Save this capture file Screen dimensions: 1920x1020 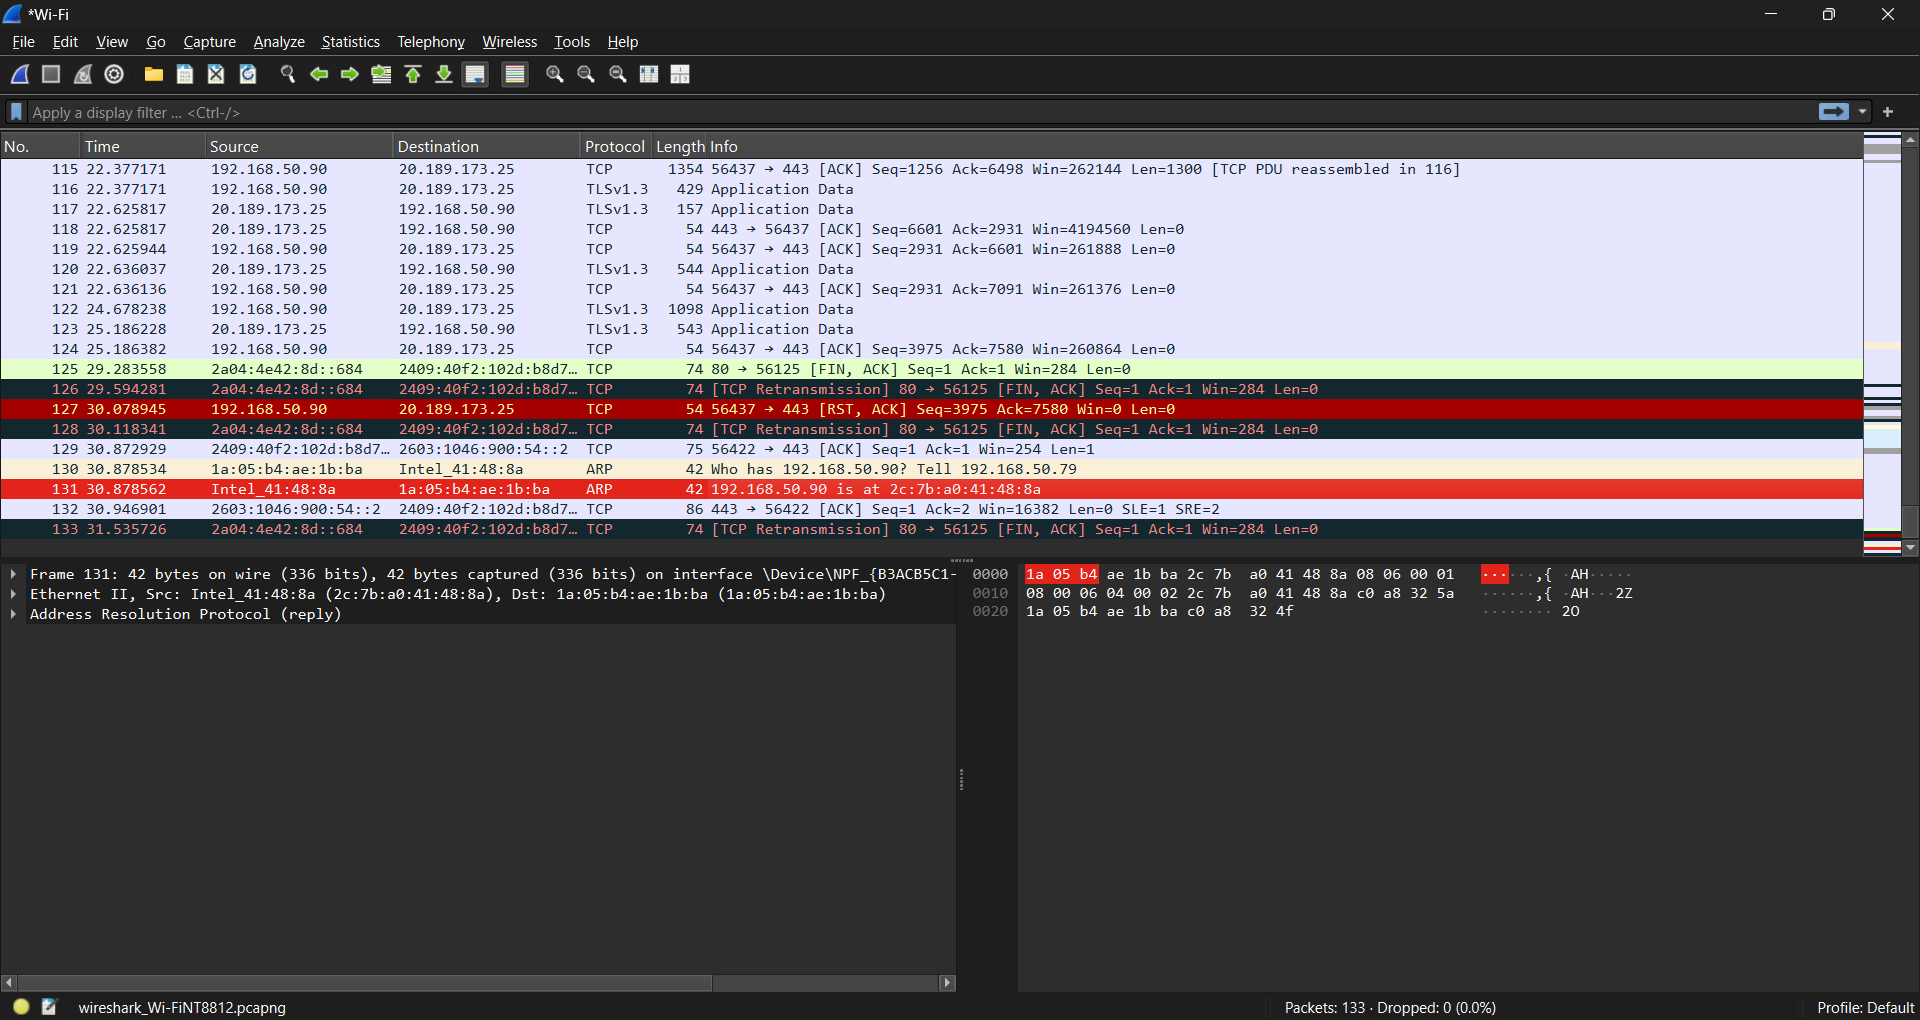[x=185, y=74]
